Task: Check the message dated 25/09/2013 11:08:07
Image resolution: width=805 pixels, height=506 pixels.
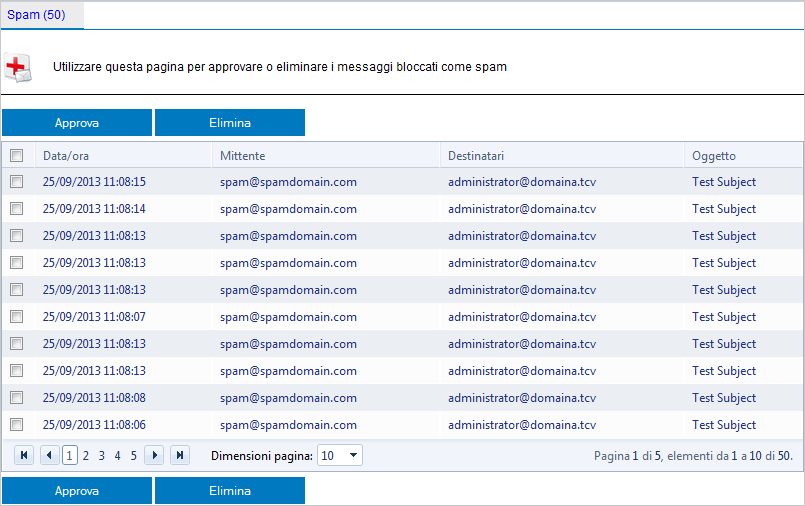Action: [x=16, y=316]
